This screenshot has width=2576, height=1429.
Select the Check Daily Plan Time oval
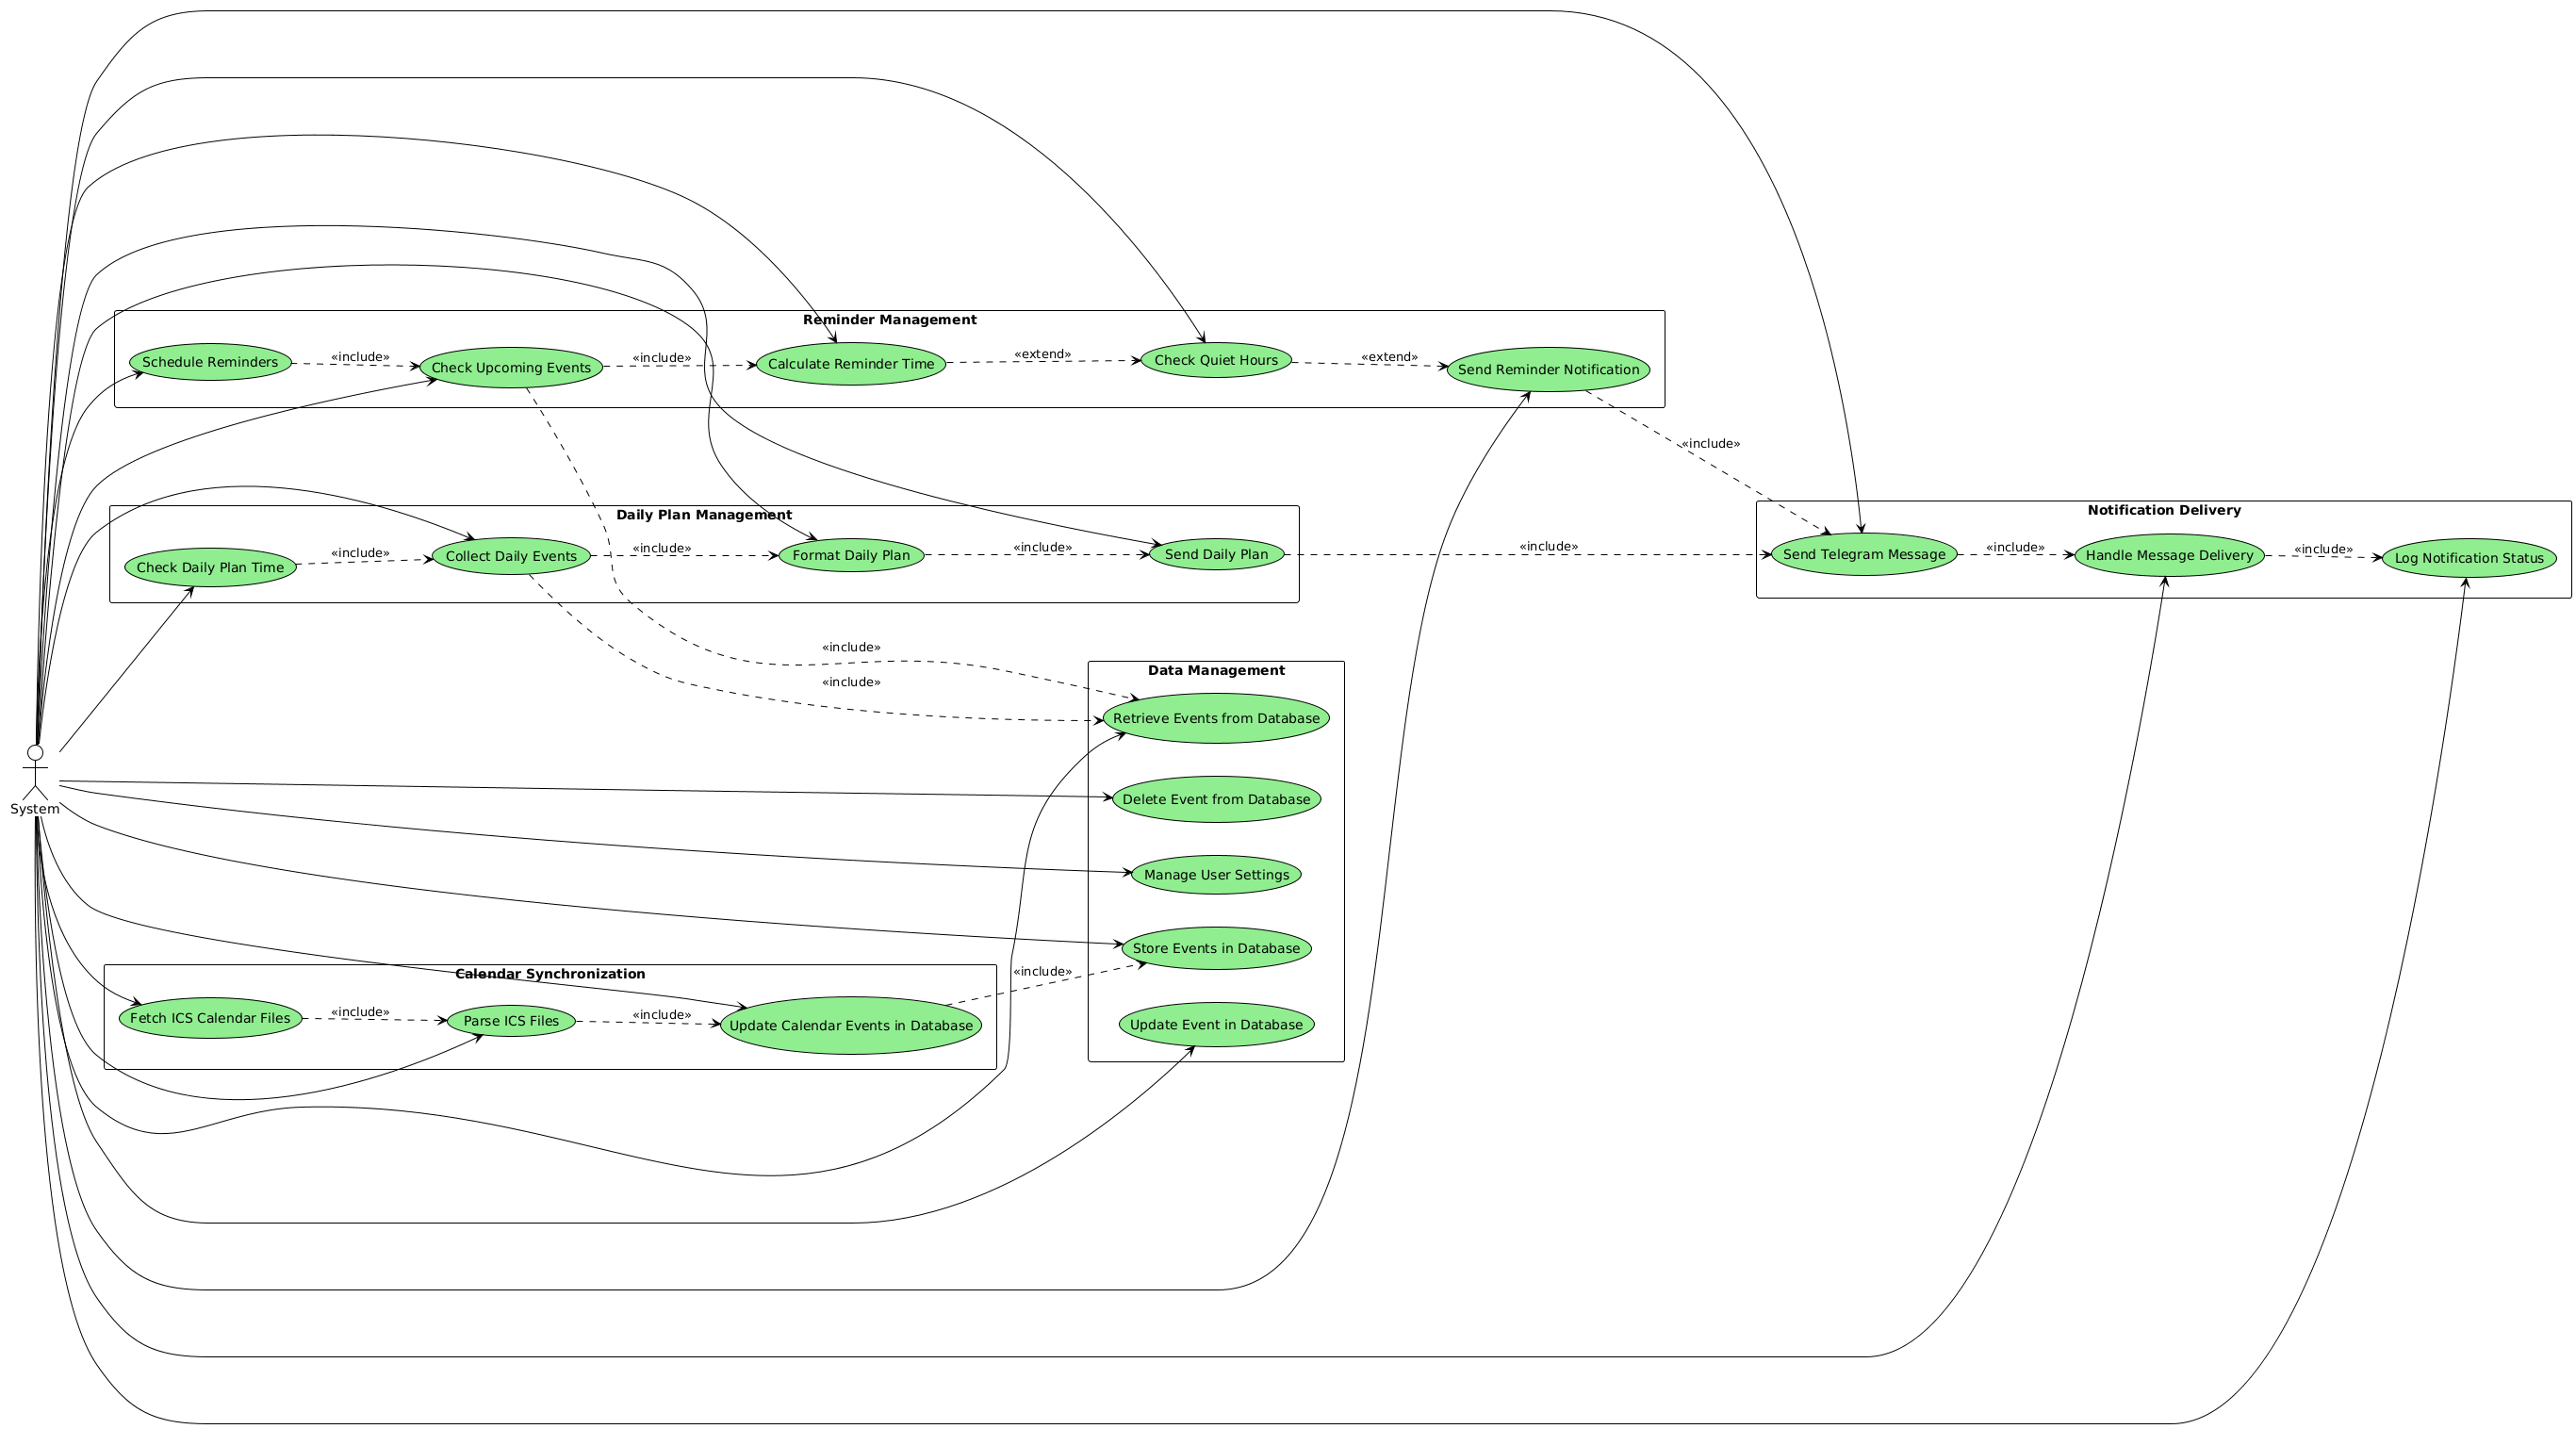tap(210, 567)
